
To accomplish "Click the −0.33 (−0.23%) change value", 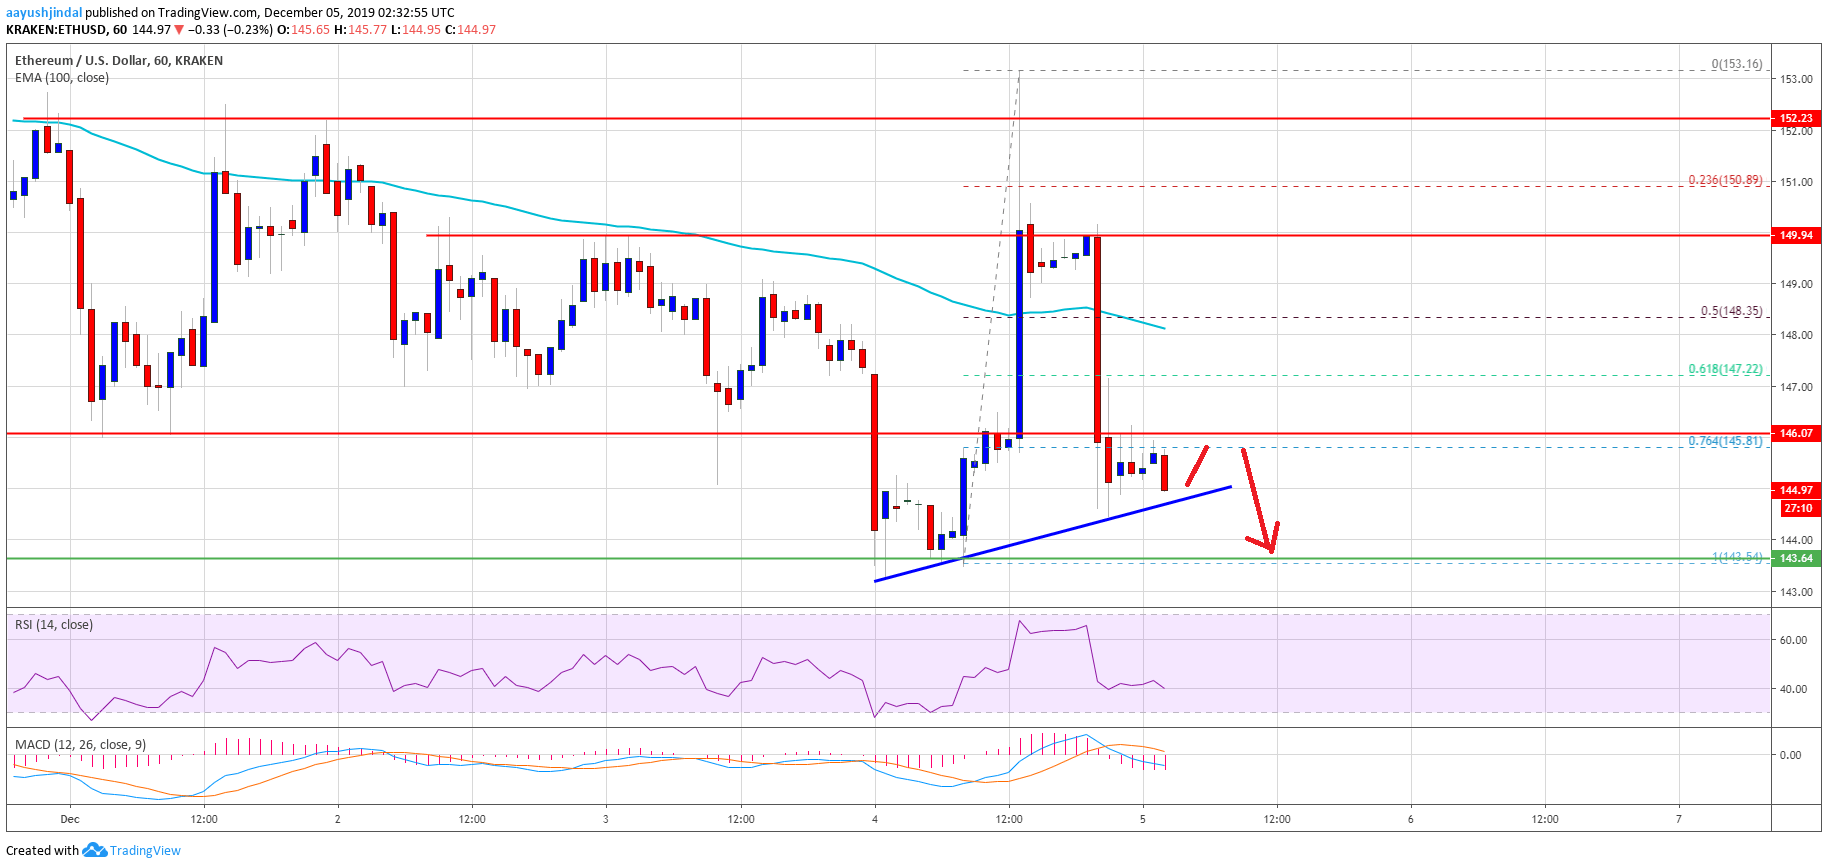I will click(x=230, y=30).
